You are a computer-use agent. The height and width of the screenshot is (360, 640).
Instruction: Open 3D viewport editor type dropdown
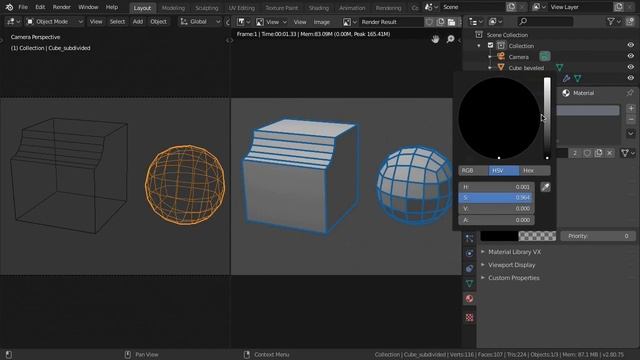13,22
